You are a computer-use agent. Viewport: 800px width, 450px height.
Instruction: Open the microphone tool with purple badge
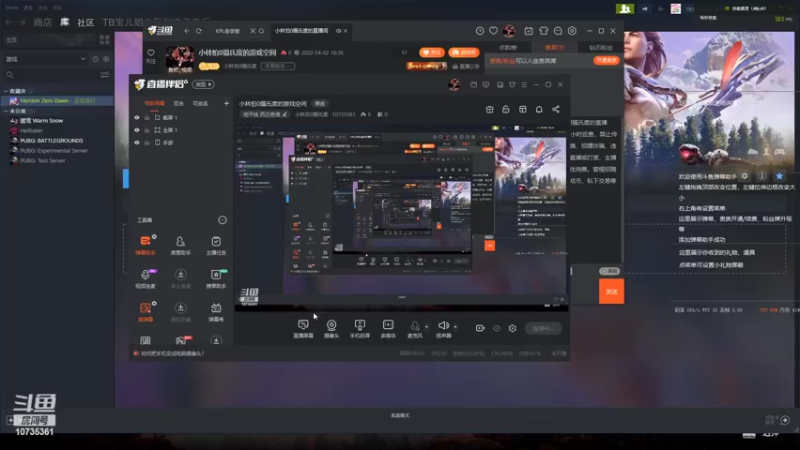pyautogui.click(x=145, y=279)
